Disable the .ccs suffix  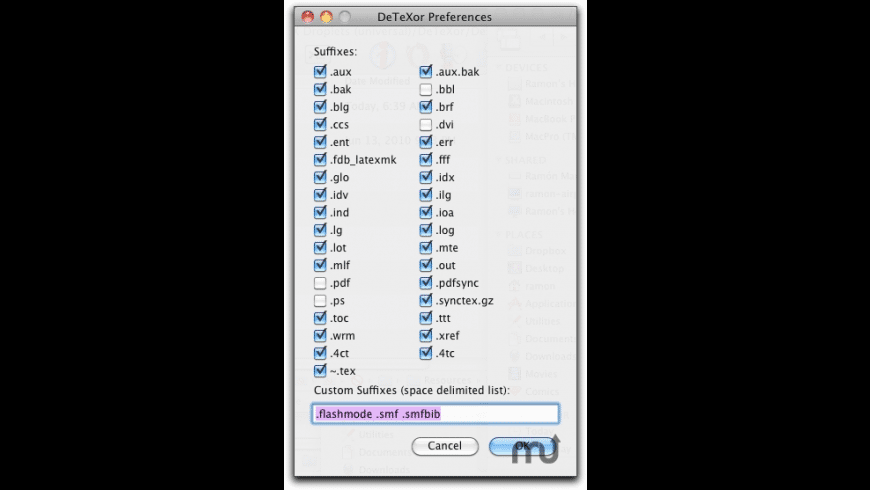coord(320,124)
